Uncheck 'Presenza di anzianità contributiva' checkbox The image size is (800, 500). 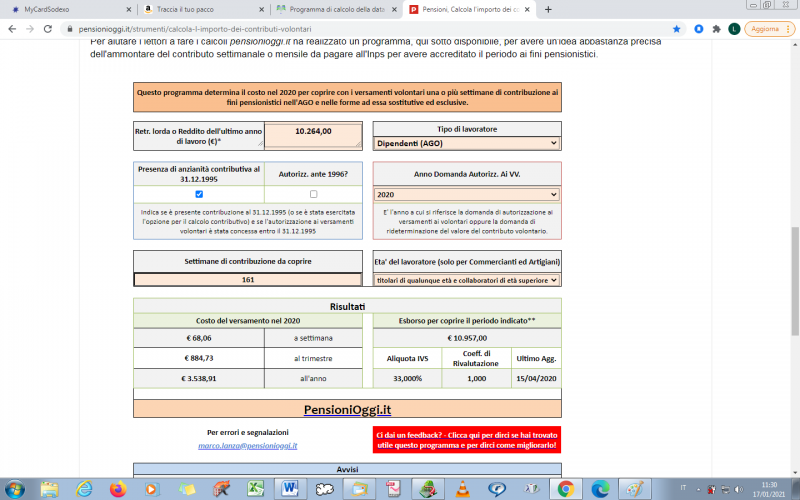[x=200, y=194]
